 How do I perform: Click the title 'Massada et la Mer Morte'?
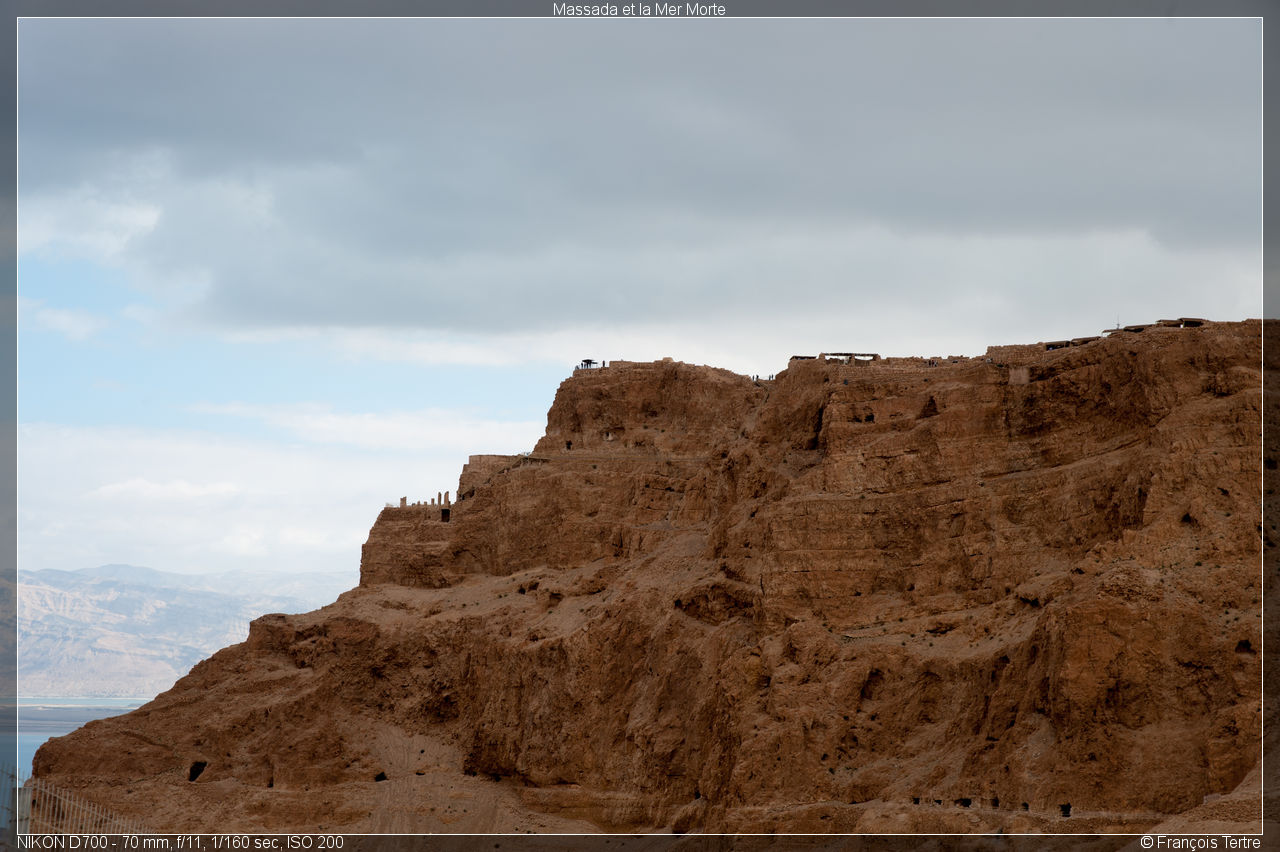pyautogui.click(x=639, y=9)
